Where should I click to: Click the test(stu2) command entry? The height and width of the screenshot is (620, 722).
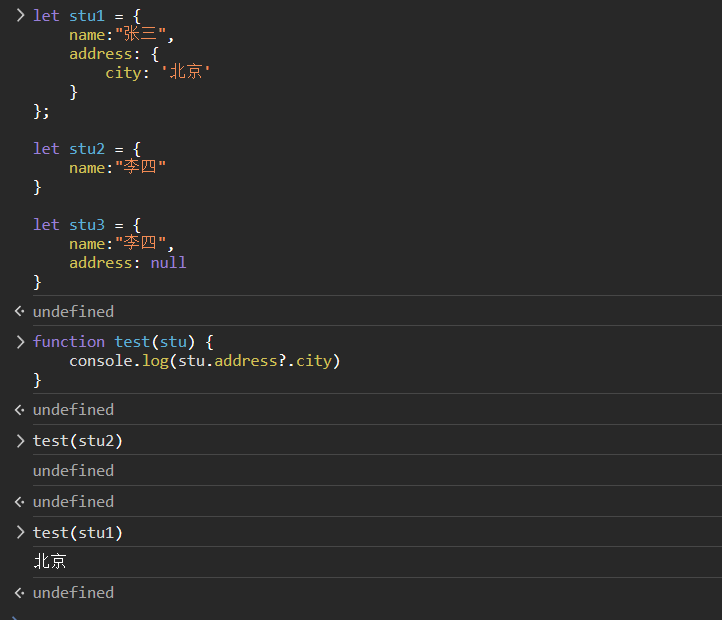(x=78, y=441)
